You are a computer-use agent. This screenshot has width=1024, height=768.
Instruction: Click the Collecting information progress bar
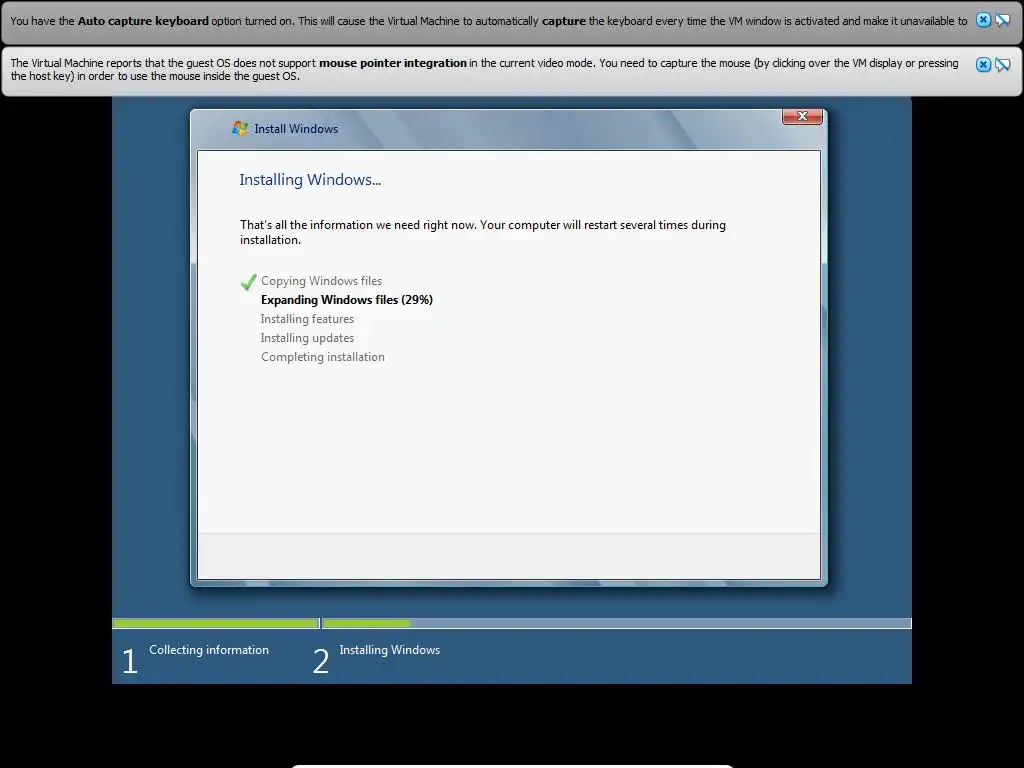(x=216, y=624)
